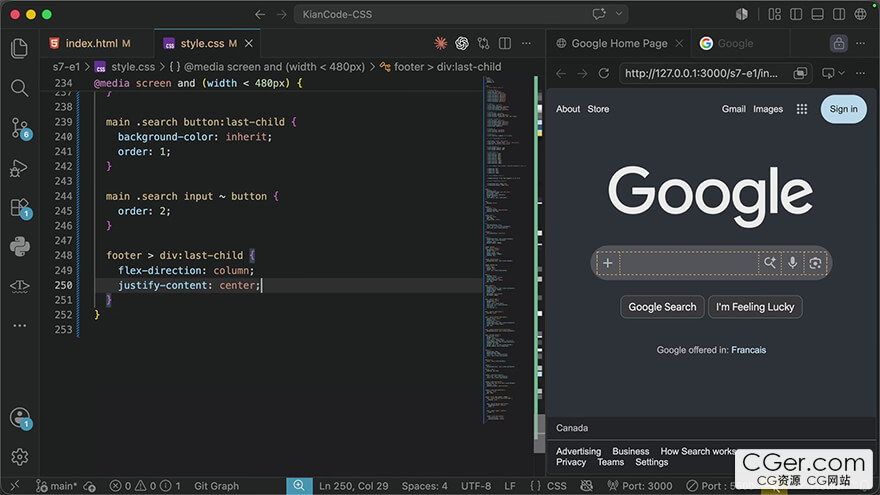Open the Manage gear icon
The width and height of the screenshot is (880, 495).
coord(20,457)
